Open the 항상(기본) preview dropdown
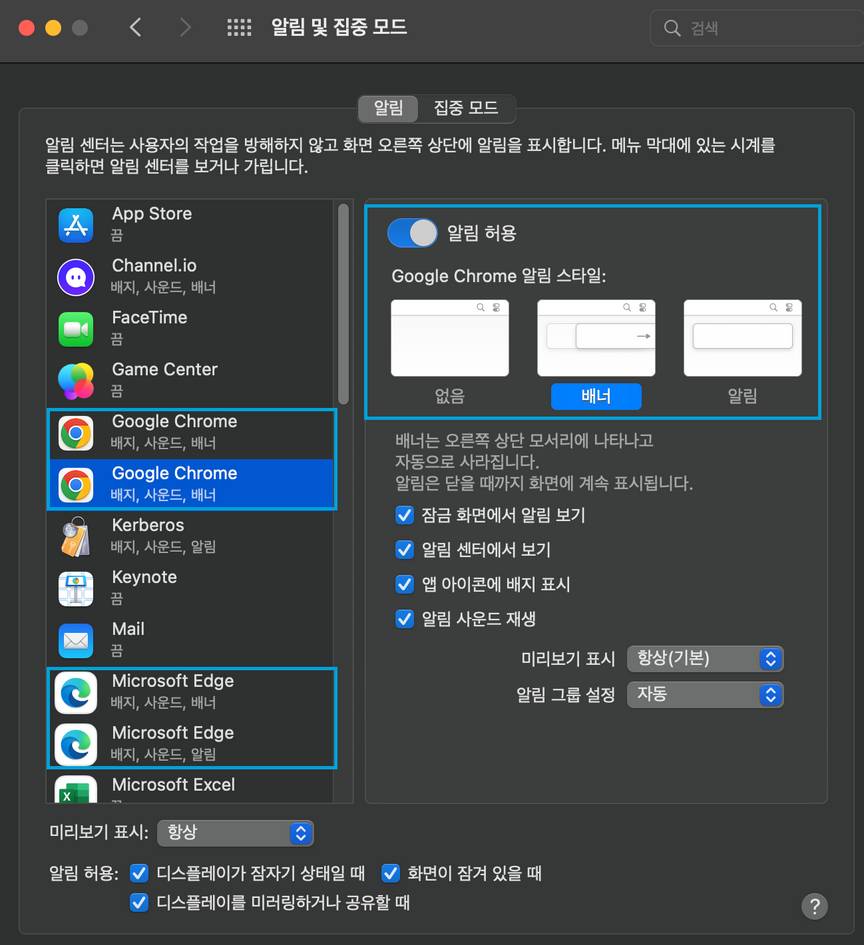The image size is (864, 945). coord(705,659)
